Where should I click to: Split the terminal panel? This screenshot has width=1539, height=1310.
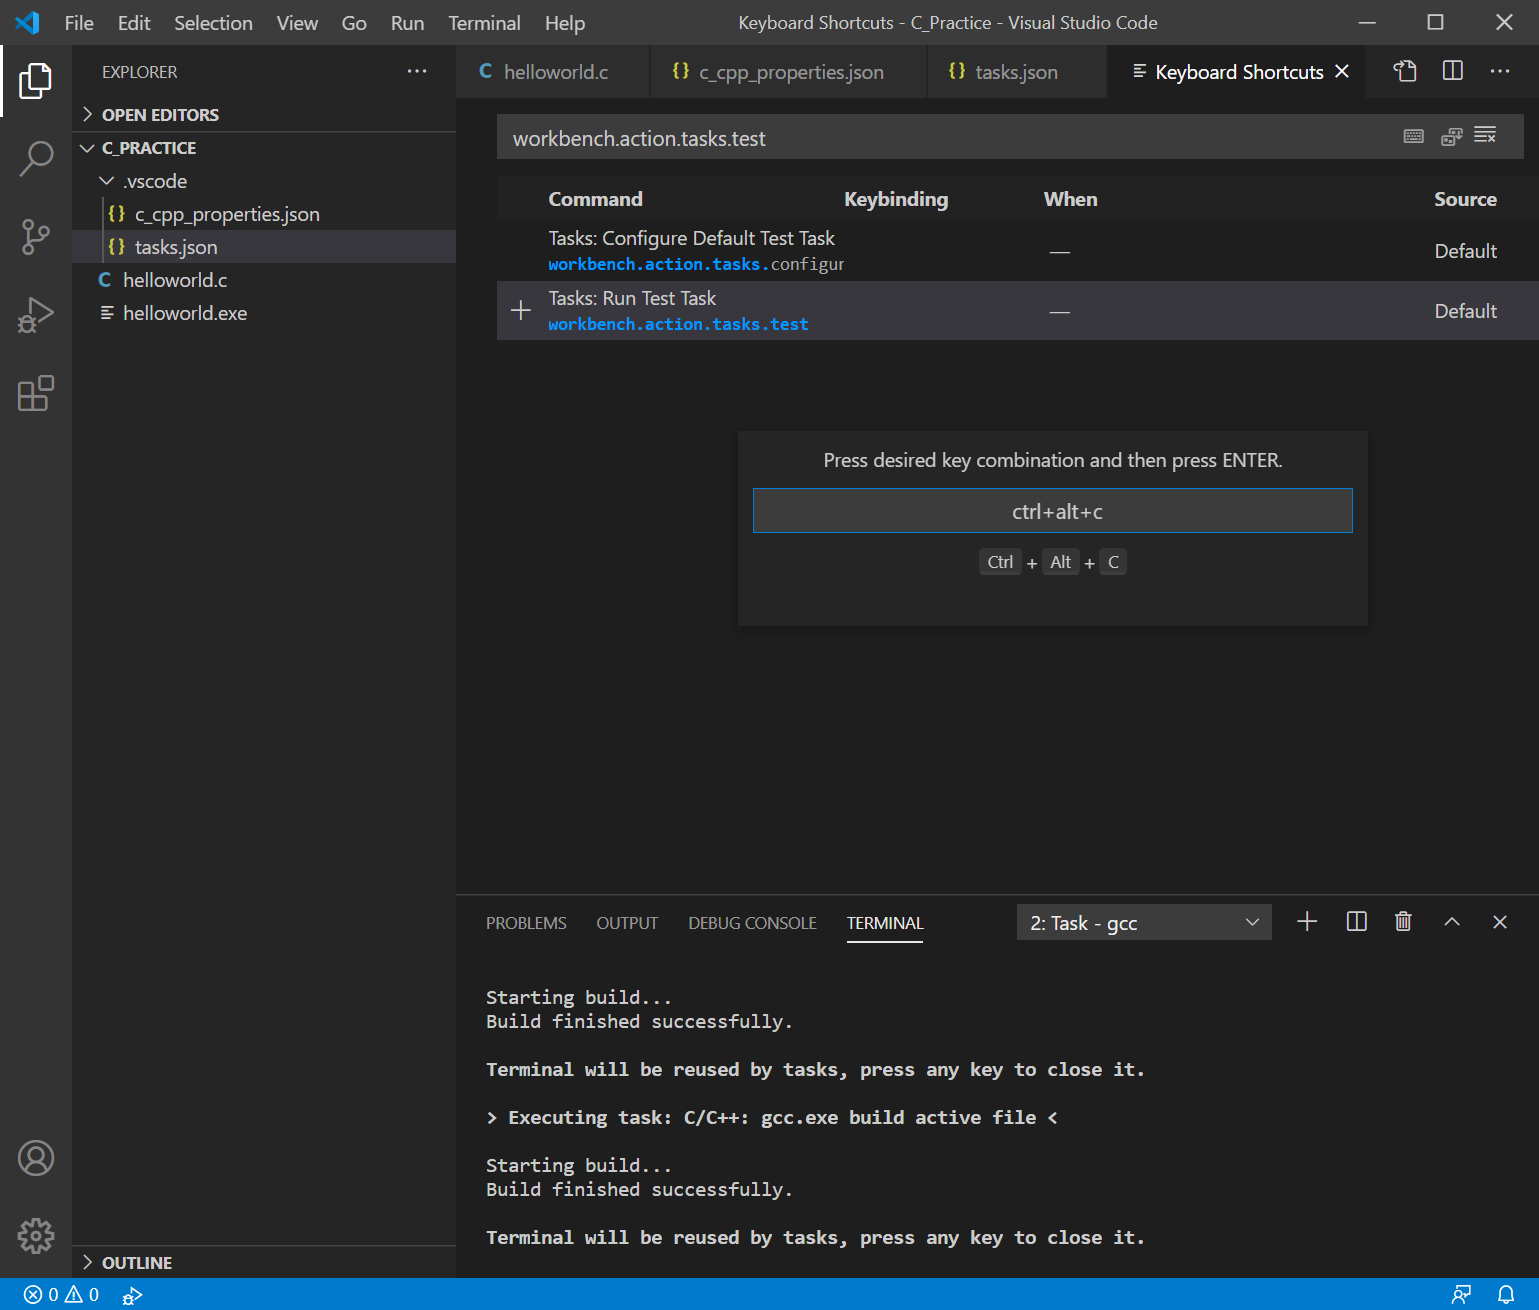1357,922
